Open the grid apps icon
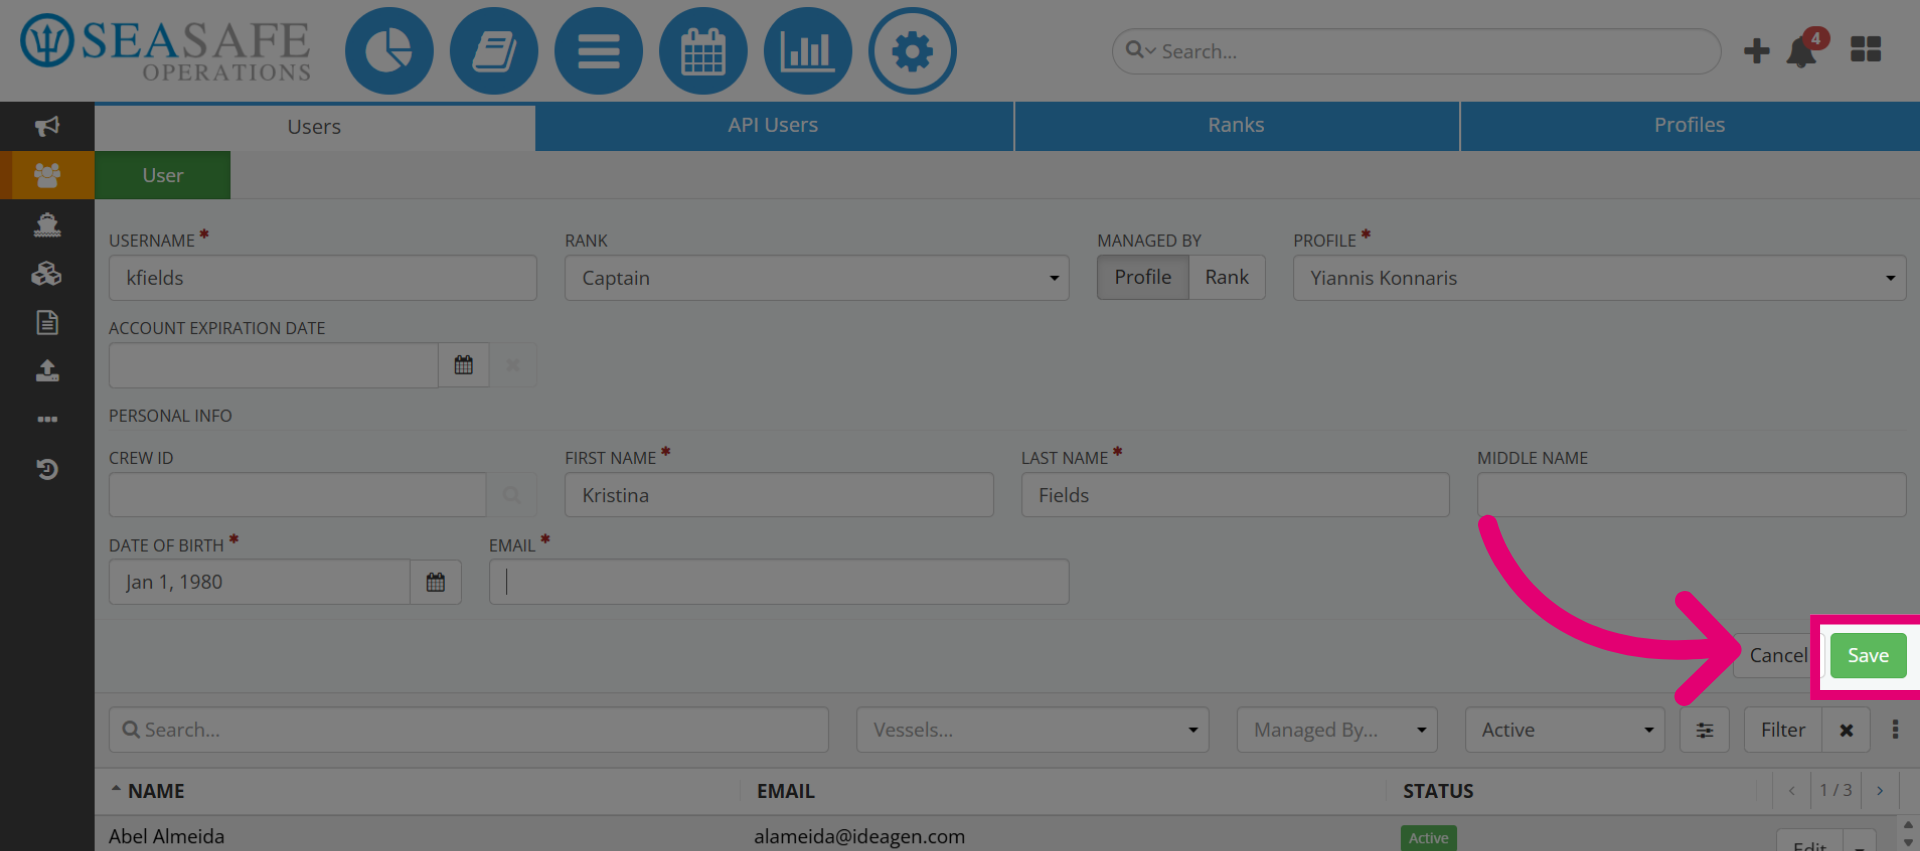This screenshot has width=1920, height=851. point(1866,50)
